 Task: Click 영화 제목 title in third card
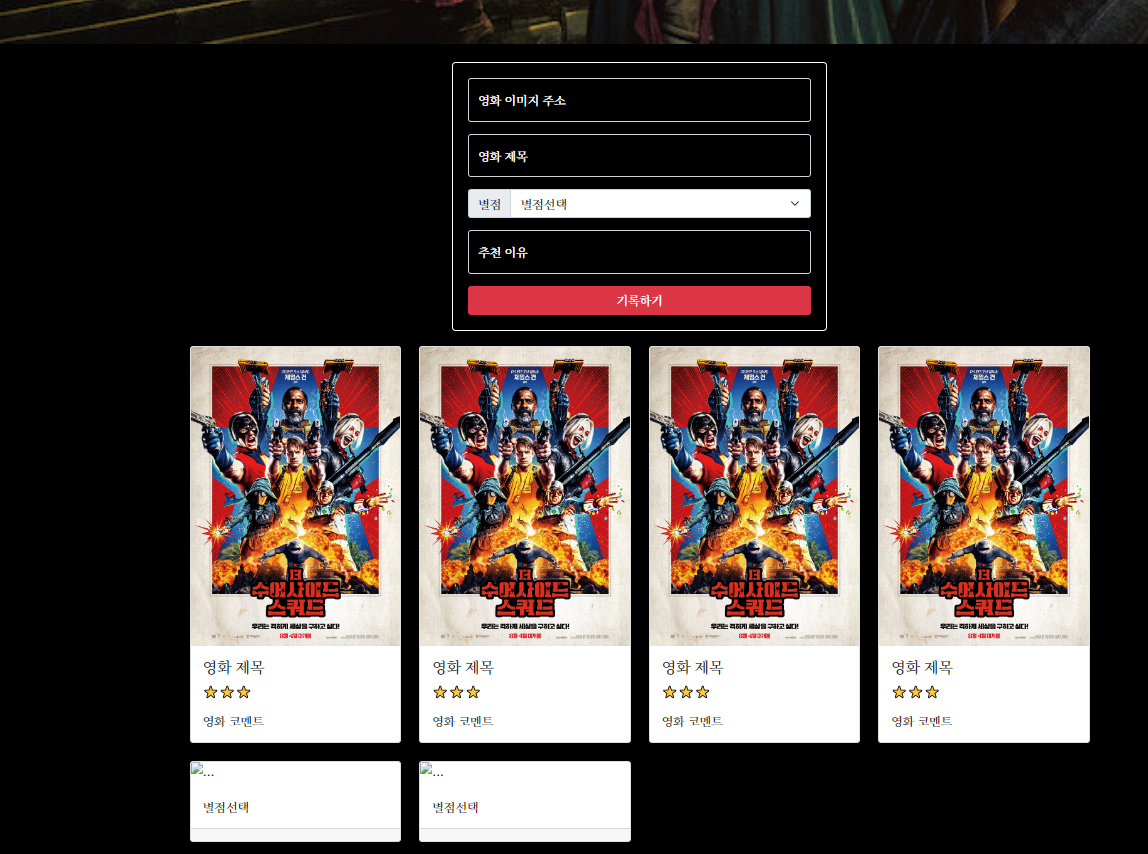(693, 667)
